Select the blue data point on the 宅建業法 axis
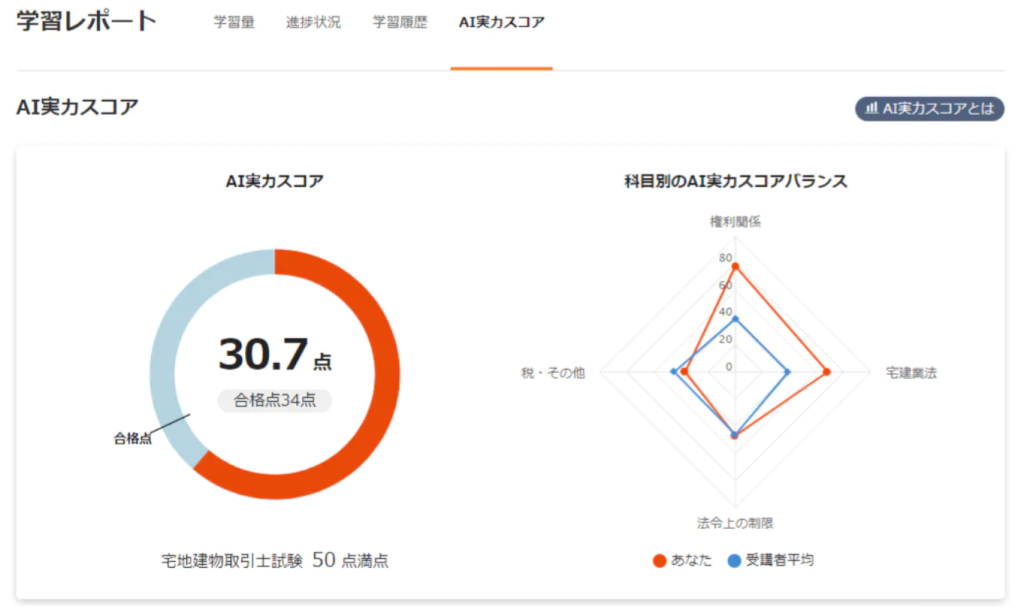This screenshot has width=1024, height=607. pos(788,373)
